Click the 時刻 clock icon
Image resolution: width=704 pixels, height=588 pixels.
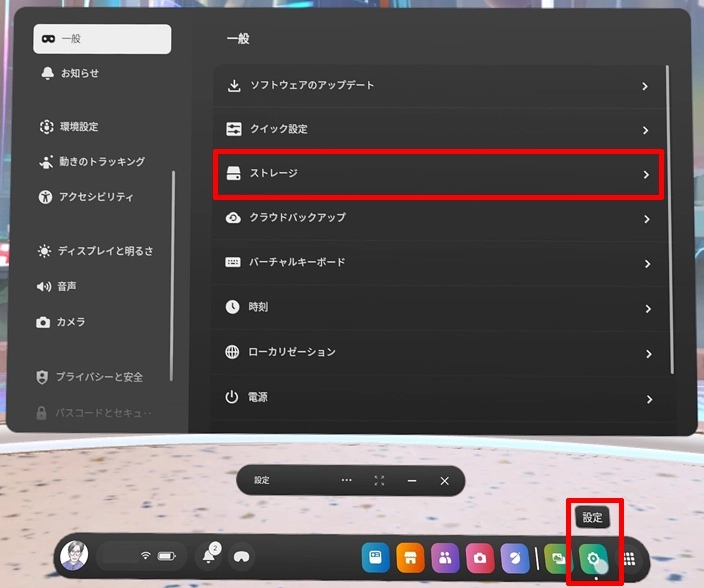(232, 307)
